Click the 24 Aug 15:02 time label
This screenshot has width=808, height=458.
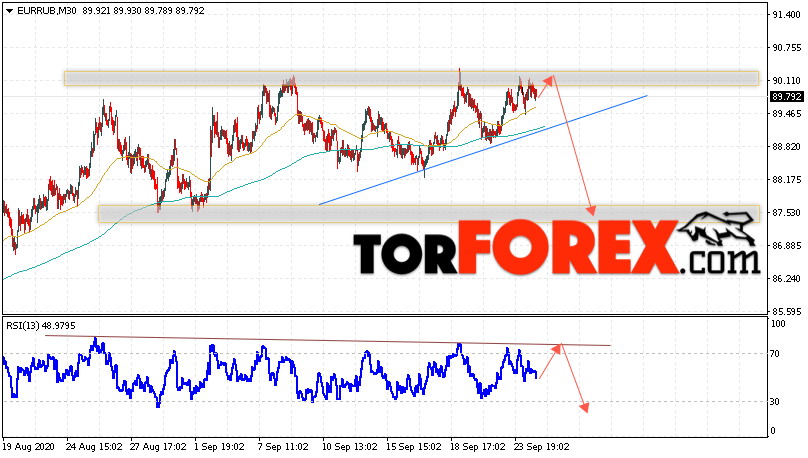(x=94, y=447)
